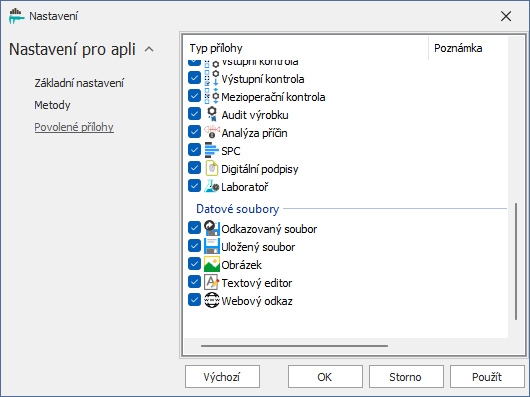
Task: Click the Analýza příčin fishbone icon
Action: 212,132
